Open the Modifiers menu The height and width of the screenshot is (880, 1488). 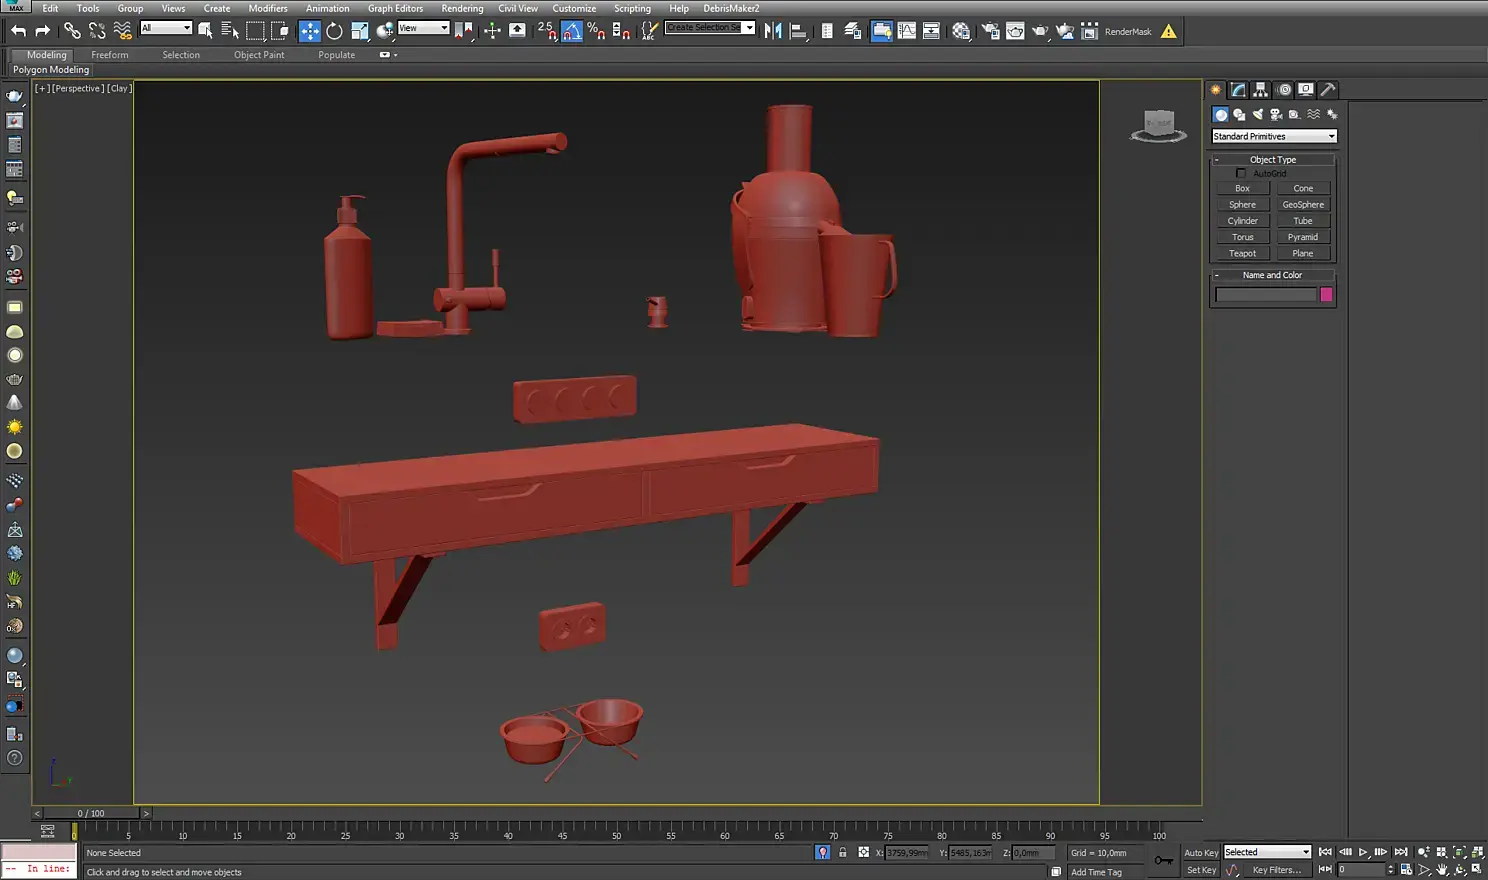coord(268,8)
